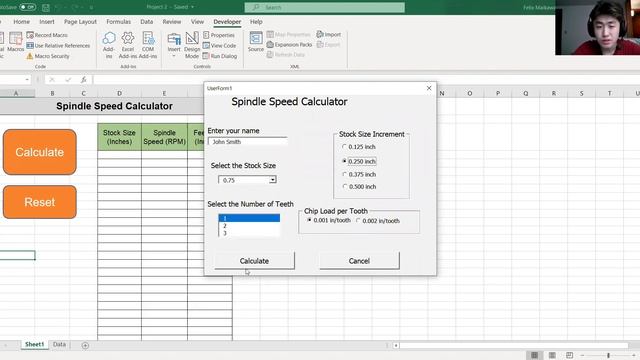Open the Insert controls menu
This screenshot has width=640, height=360.
click(174, 45)
